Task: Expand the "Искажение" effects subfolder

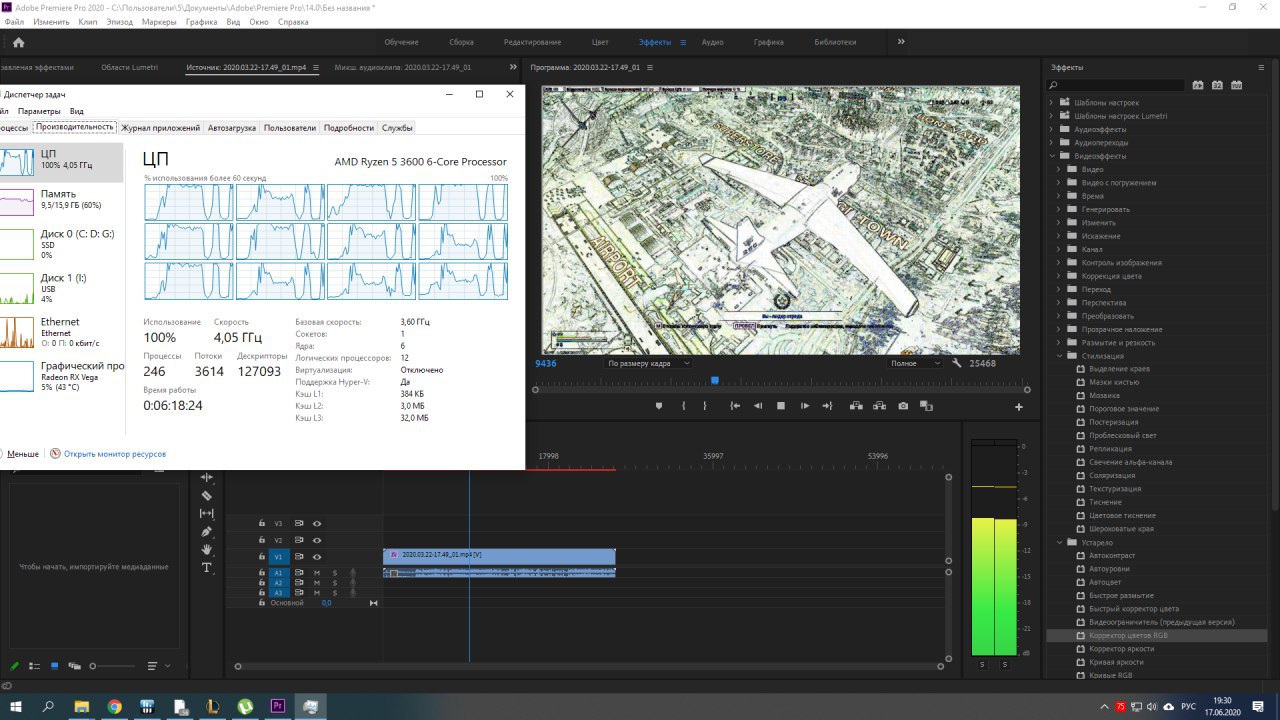Action: 1060,236
